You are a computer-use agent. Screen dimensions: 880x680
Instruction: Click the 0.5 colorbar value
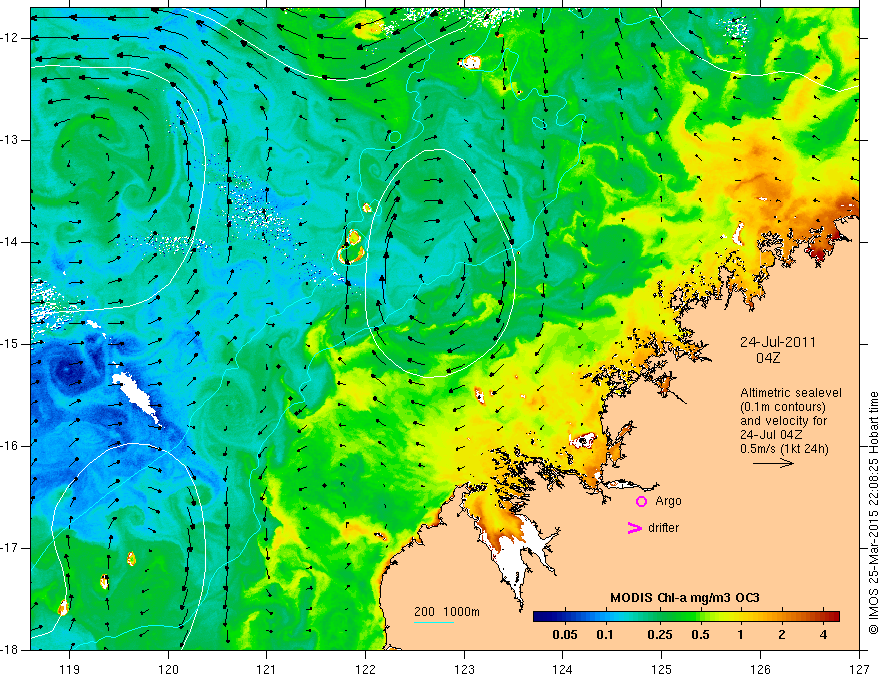coord(700,635)
